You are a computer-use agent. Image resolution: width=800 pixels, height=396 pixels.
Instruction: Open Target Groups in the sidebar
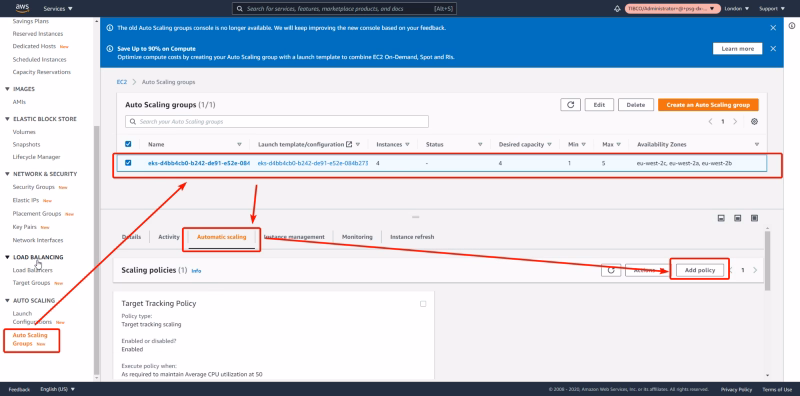tap(31, 283)
